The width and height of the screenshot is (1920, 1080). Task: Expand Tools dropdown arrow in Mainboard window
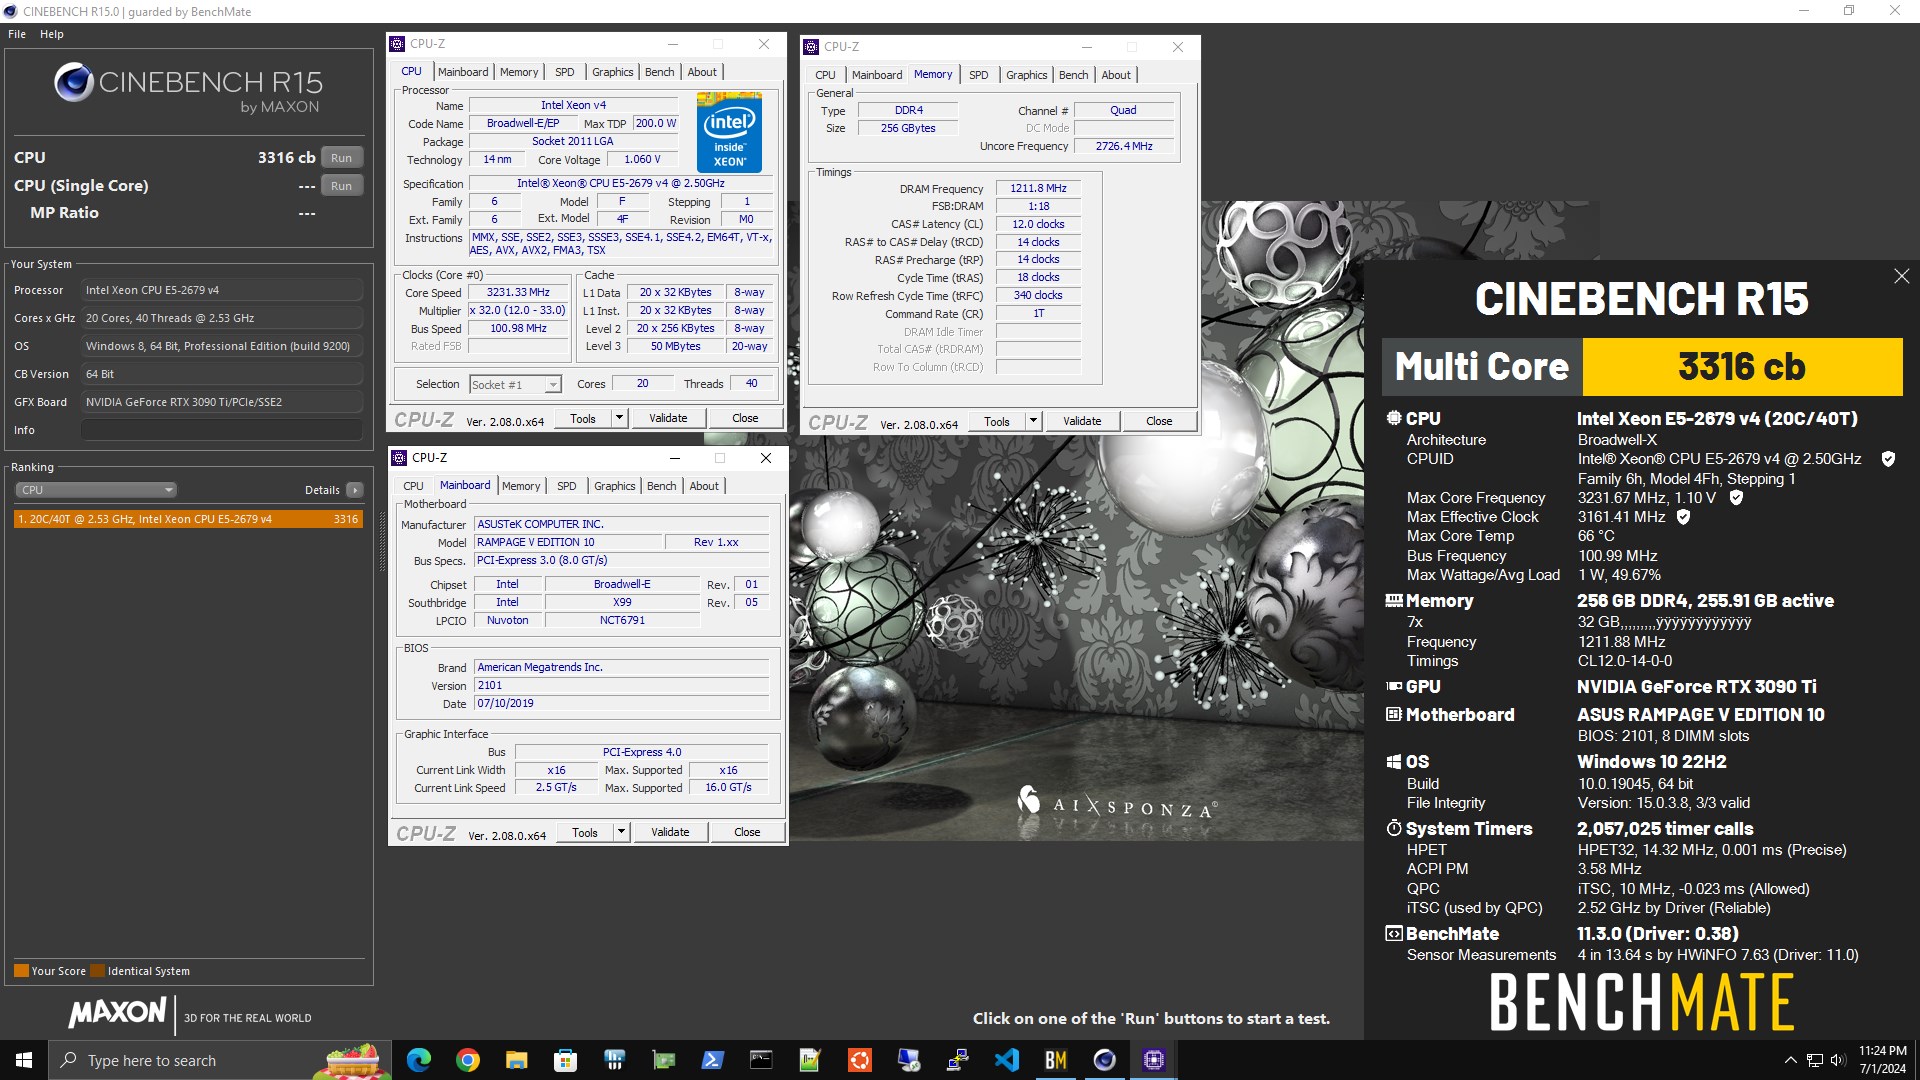(x=621, y=832)
